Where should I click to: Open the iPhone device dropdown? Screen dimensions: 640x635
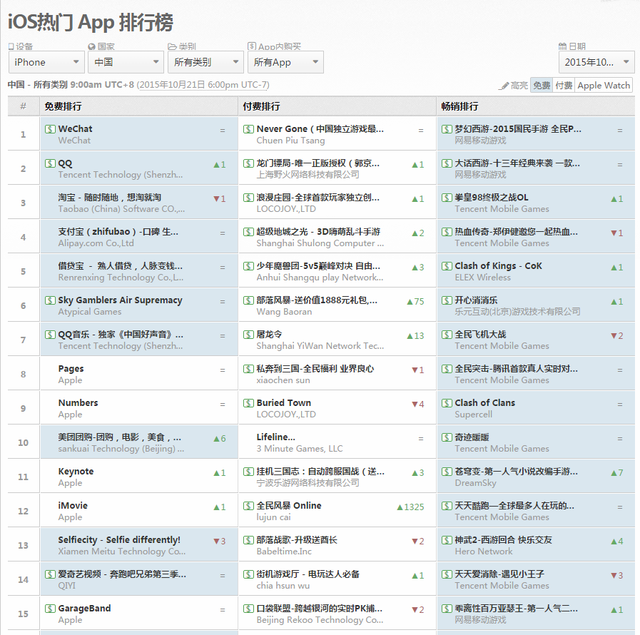tap(46, 62)
